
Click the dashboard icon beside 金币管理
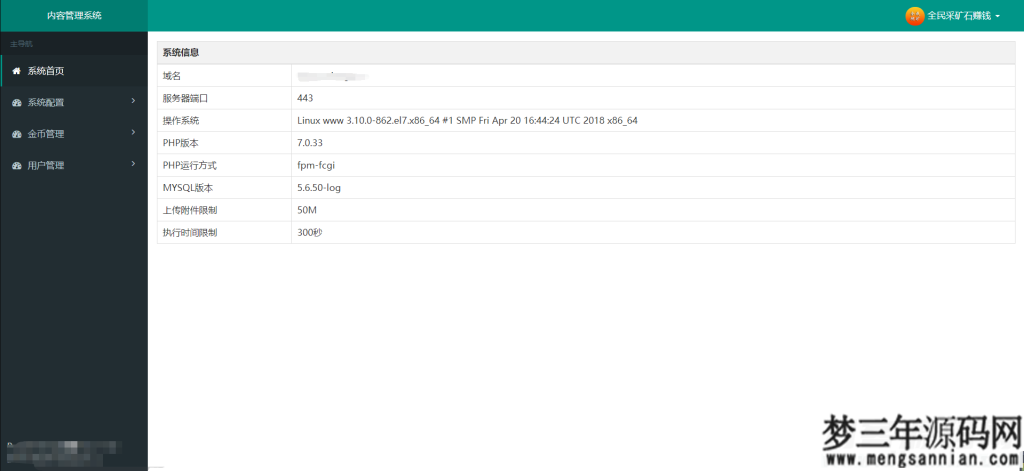[16, 134]
